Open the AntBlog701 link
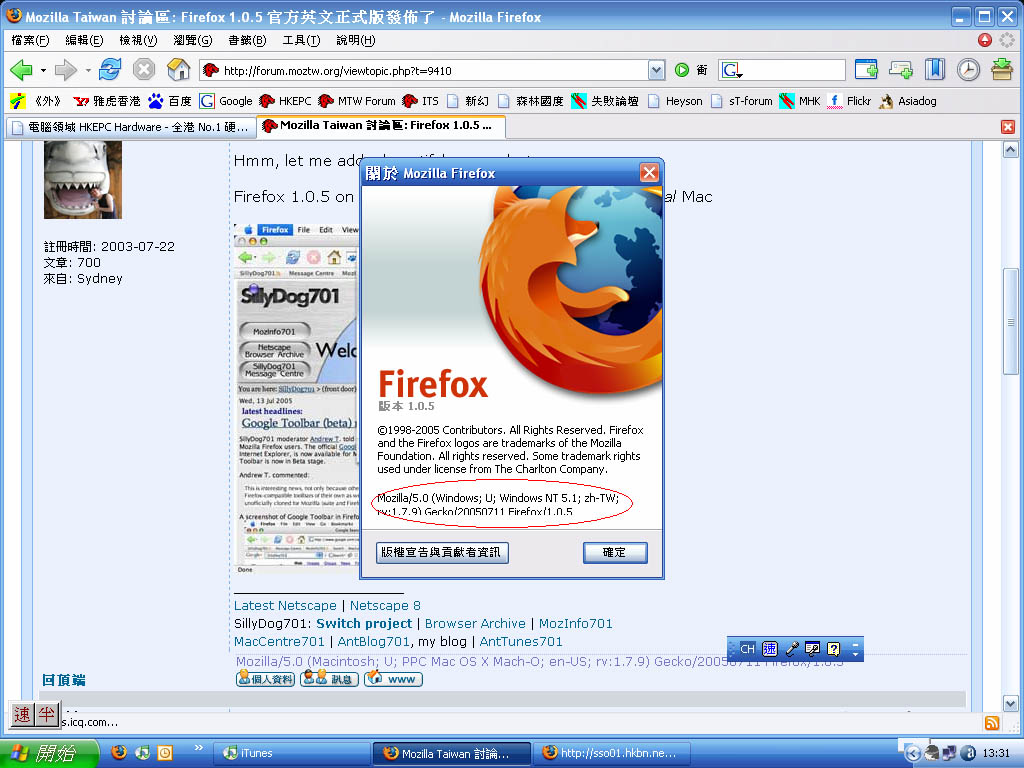The height and width of the screenshot is (768, 1024). point(374,641)
